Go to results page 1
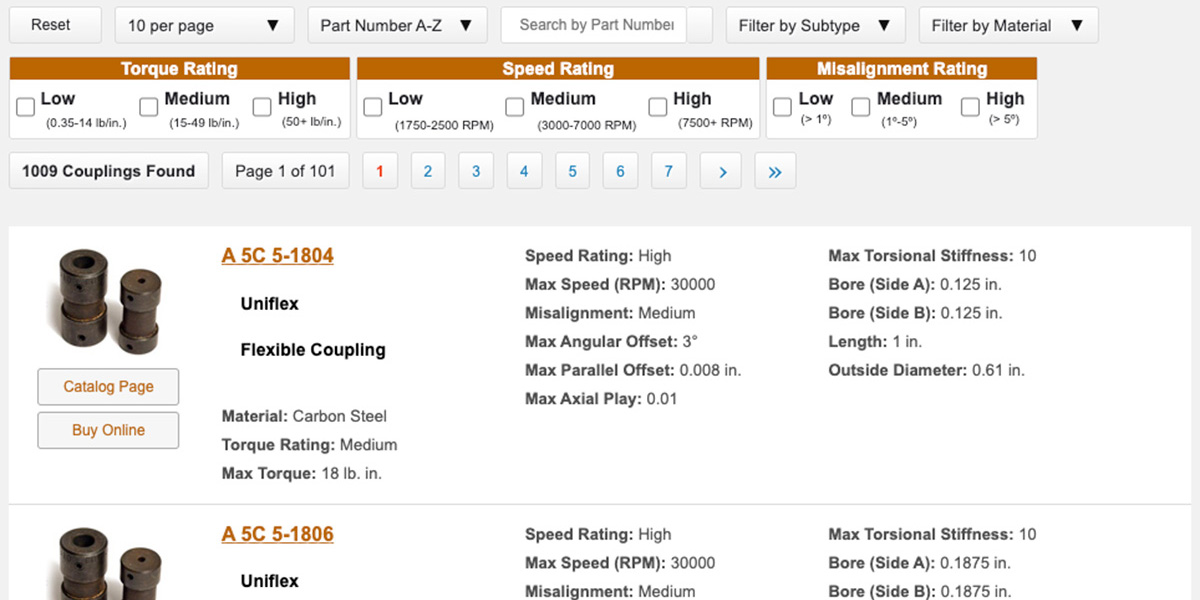The image size is (1200, 600). pos(380,171)
